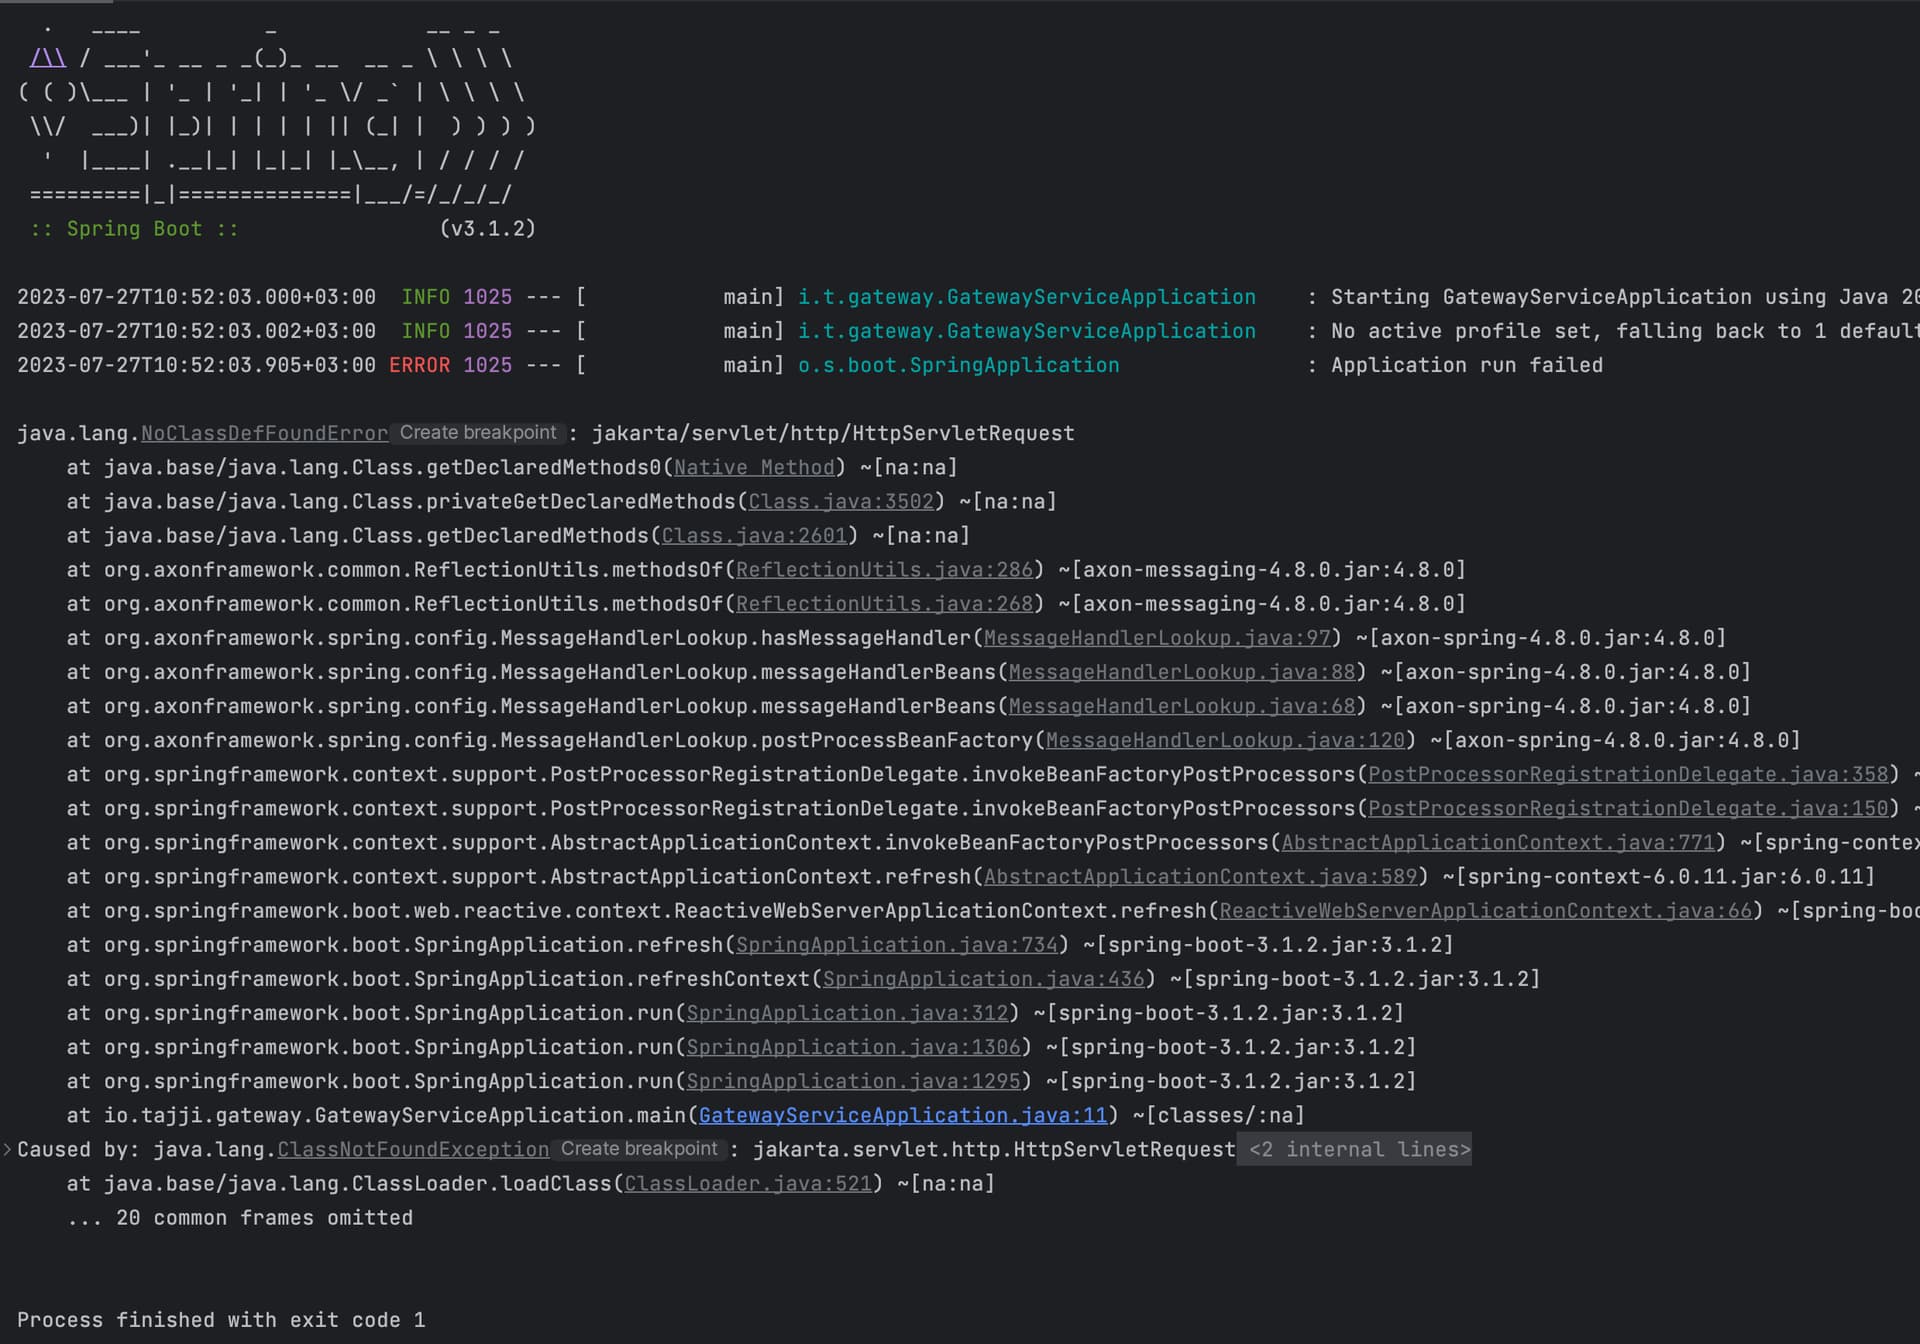Jump to SpringApplication.java:1306 link

853,1048
